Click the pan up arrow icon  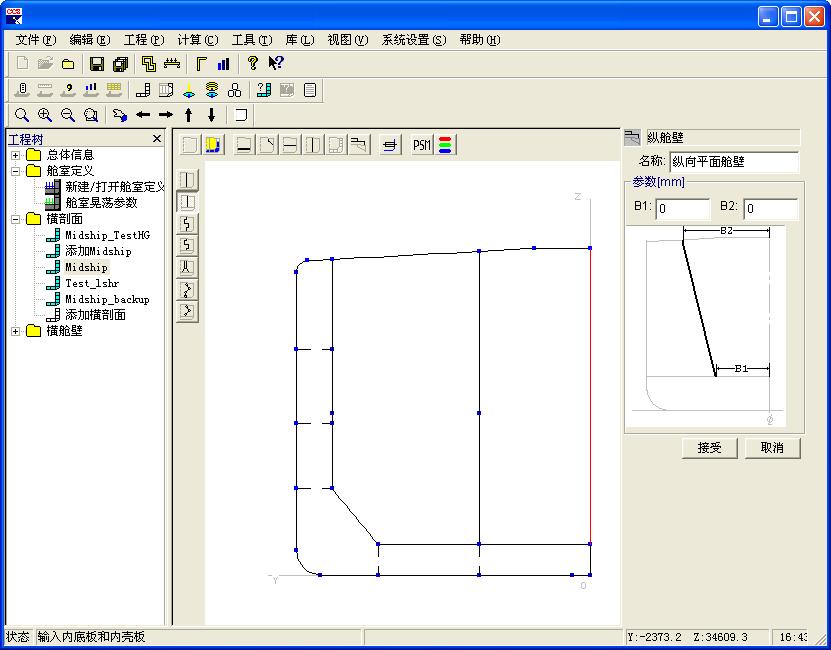click(x=189, y=115)
